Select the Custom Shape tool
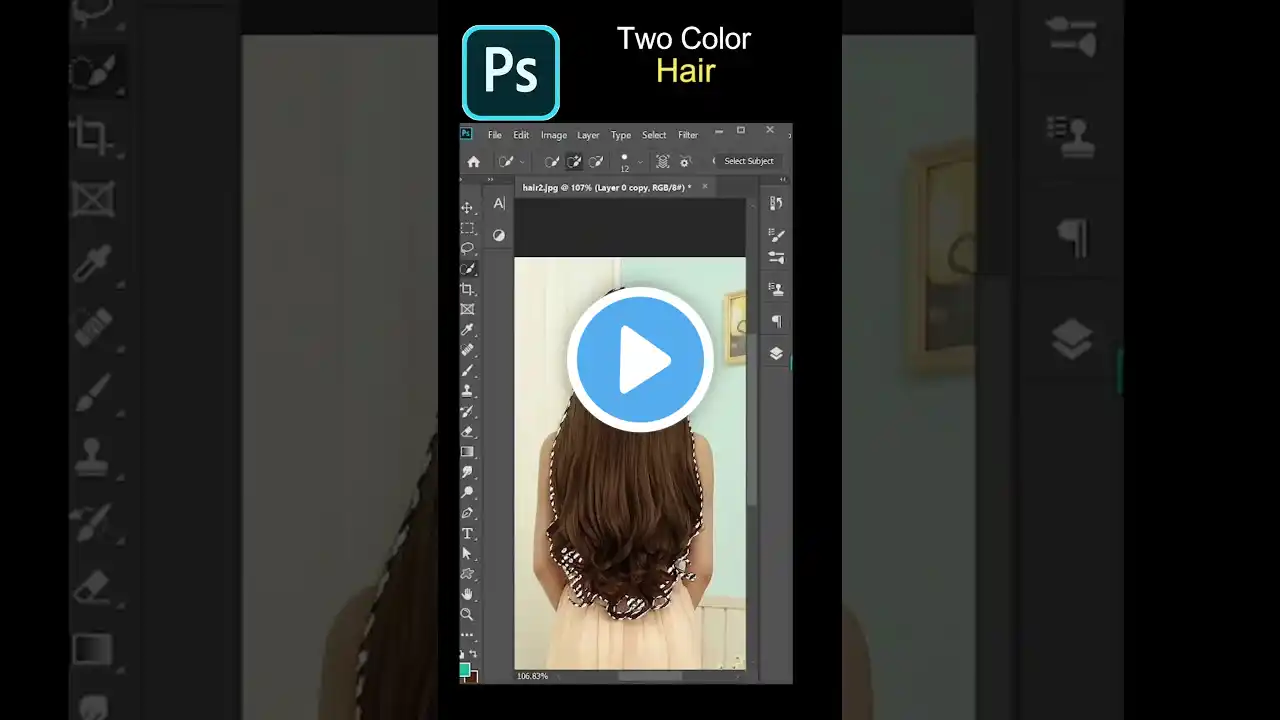 (467, 573)
